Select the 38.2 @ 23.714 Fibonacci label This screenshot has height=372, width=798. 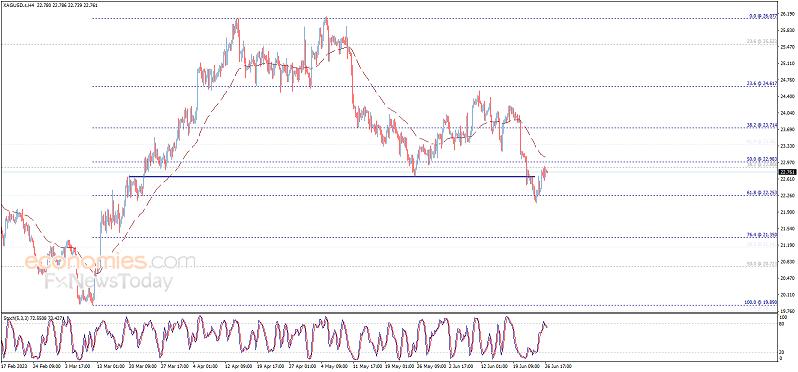tap(762, 125)
